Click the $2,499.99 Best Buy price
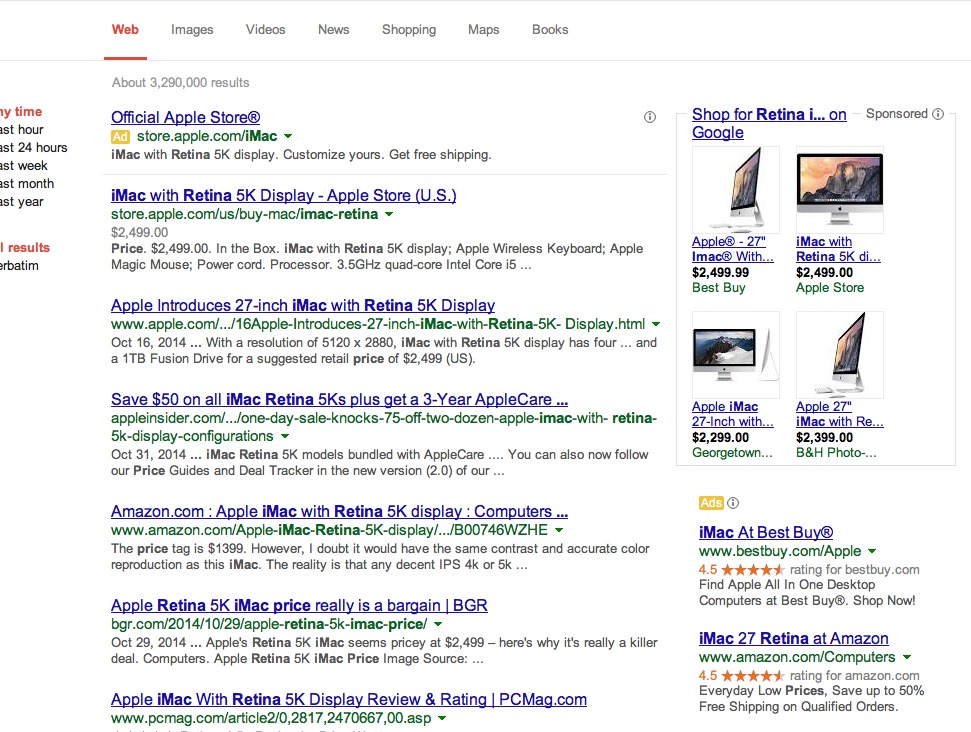971x732 pixels. tap(721, 272)
